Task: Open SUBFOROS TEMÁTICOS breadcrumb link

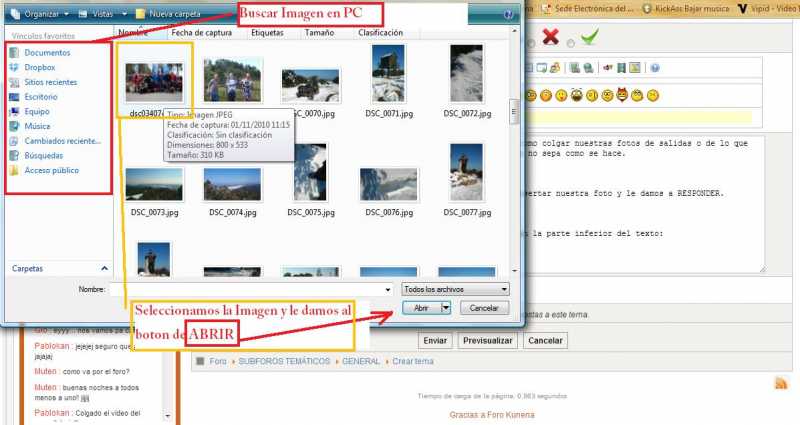Action: pos(284,361)
